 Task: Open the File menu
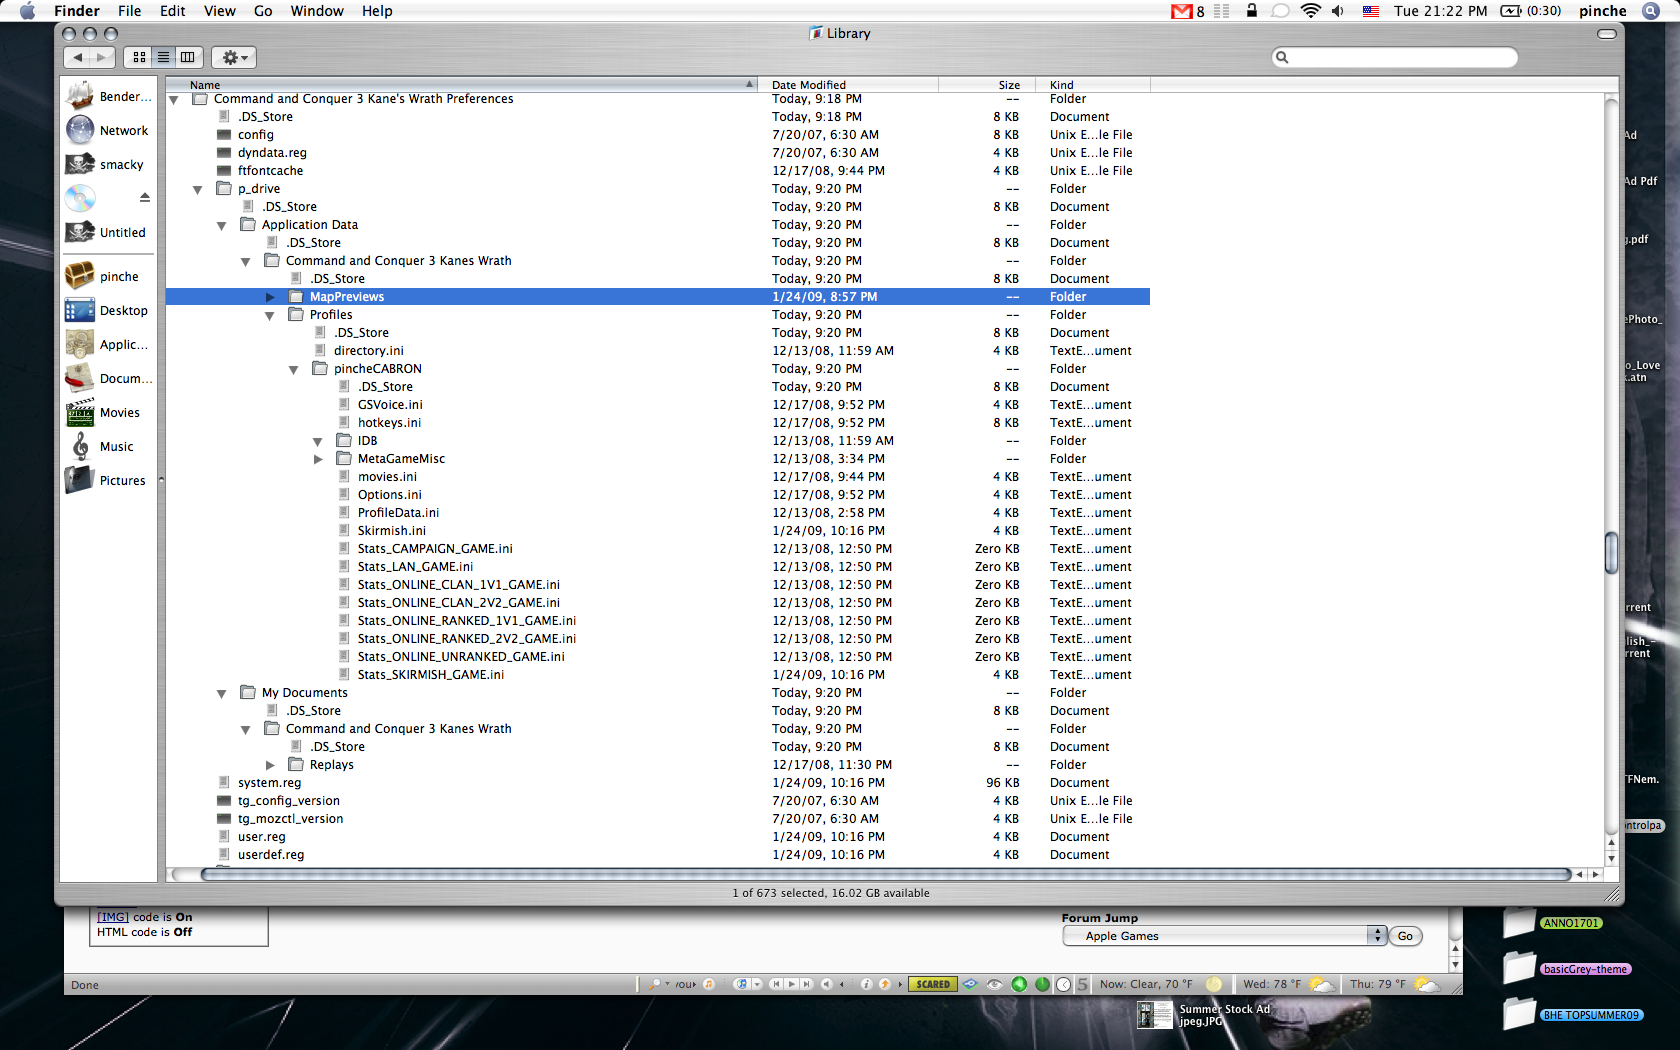point(130,11)
